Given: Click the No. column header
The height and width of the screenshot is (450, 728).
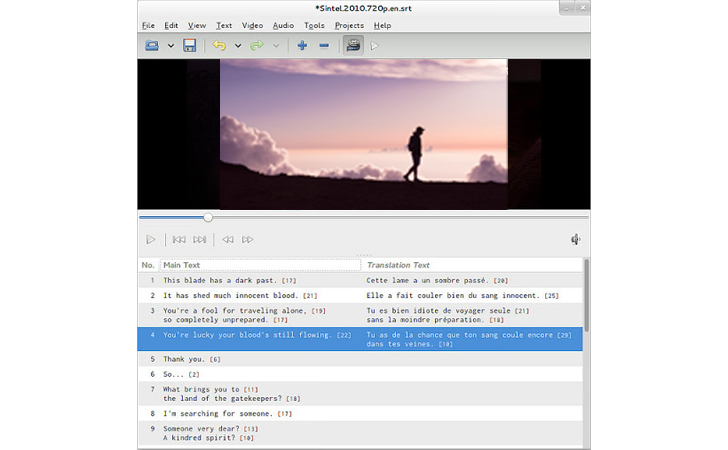Looking at the screenshot, I should (149, 265).
